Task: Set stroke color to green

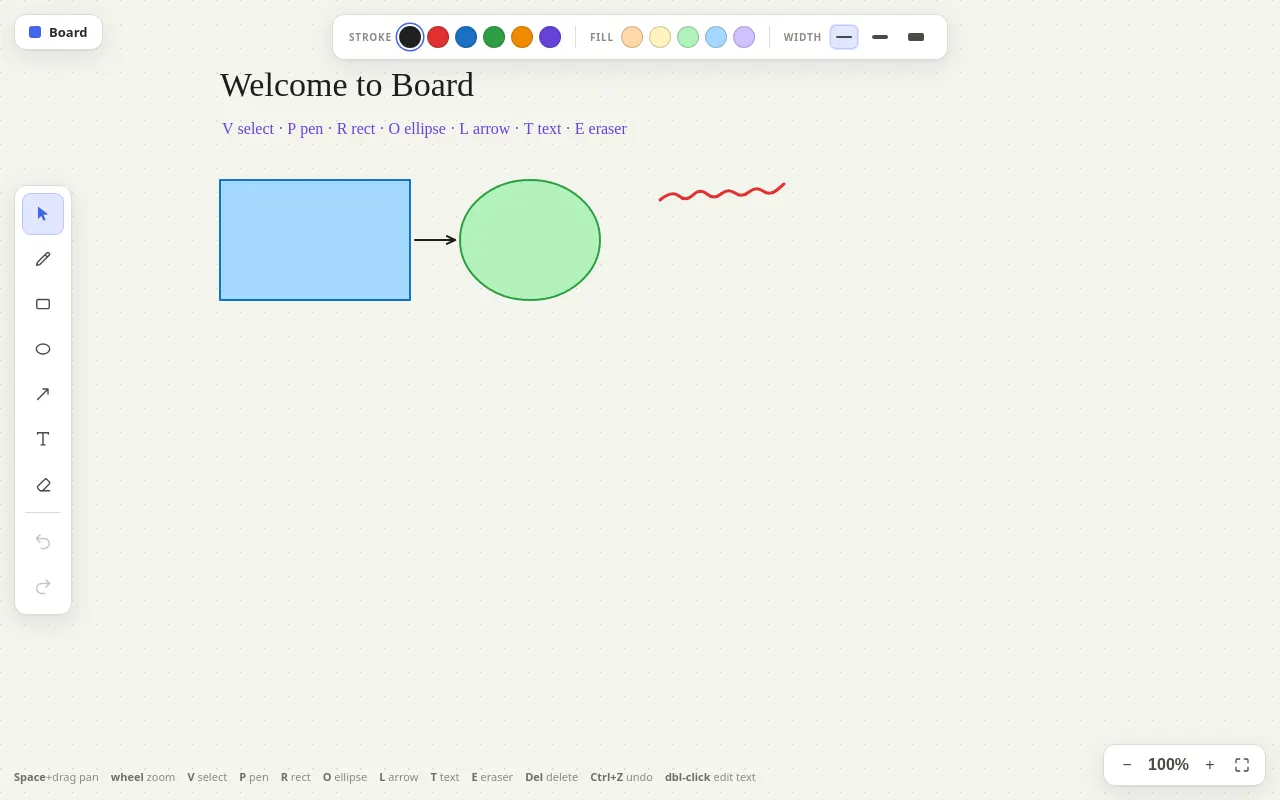Action: point(494,37)
